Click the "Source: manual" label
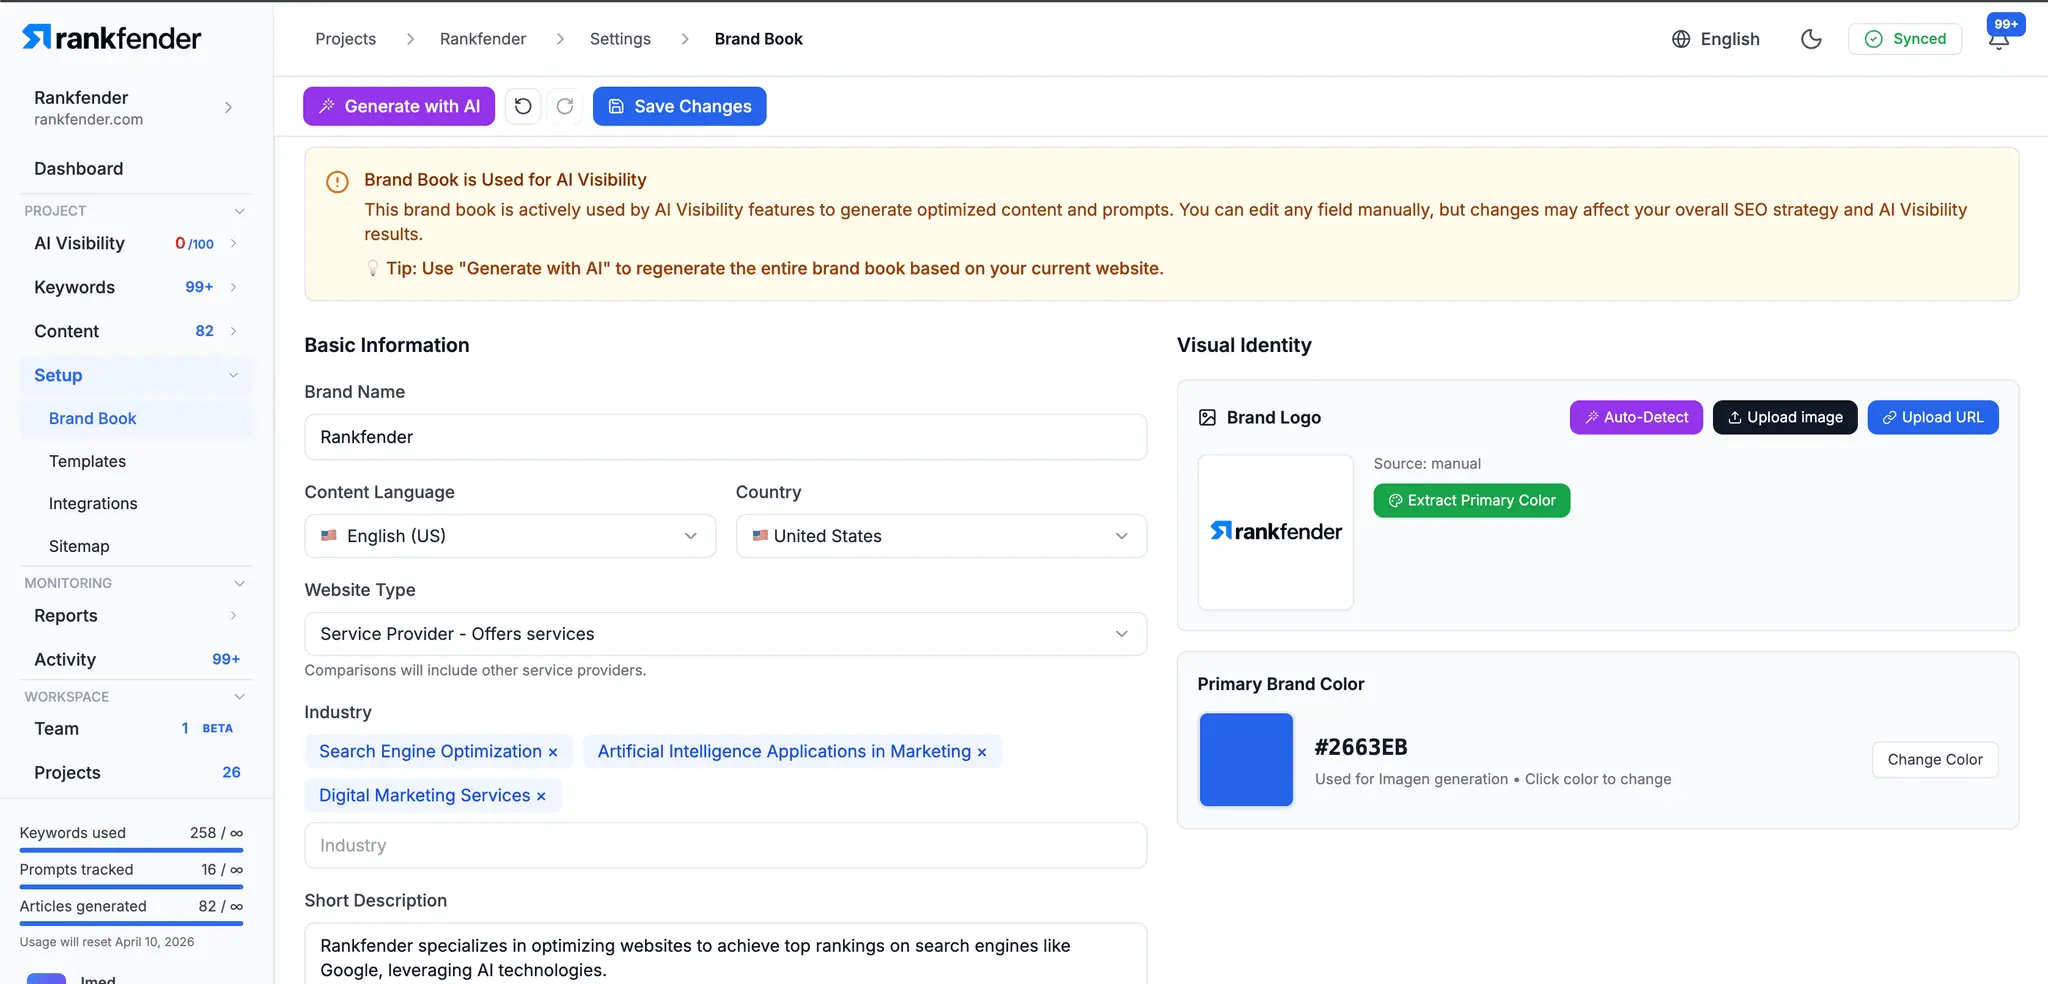This screenshot has width=2048, height=984. point(1427,464)
